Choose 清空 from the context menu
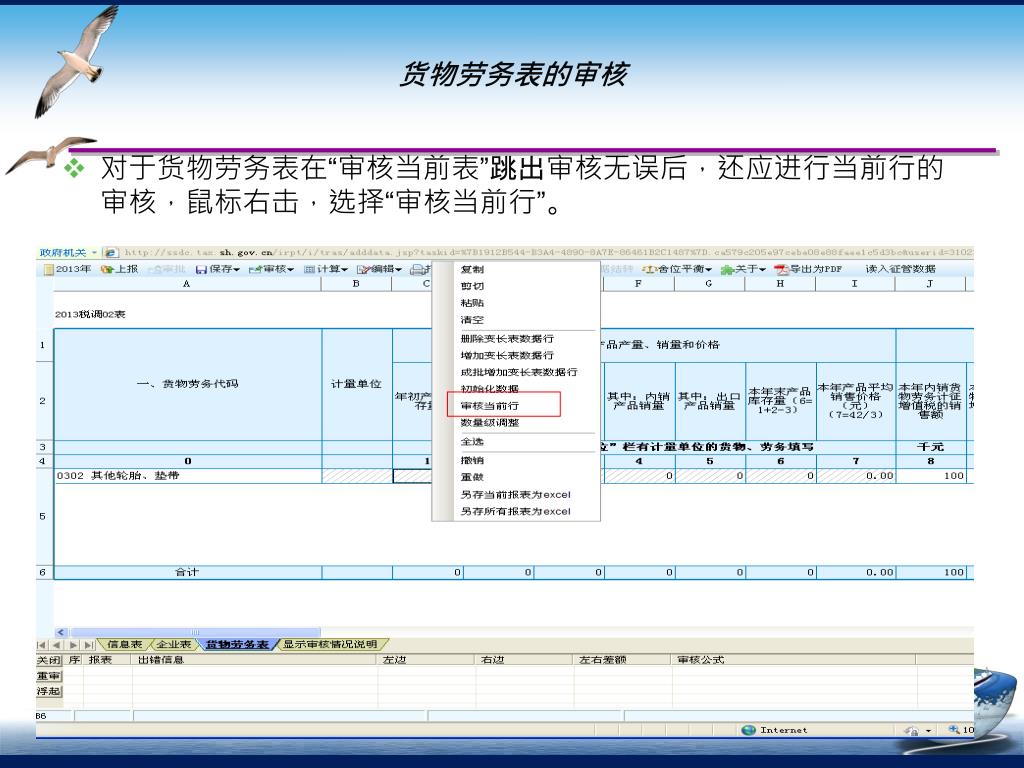This screenshot has width=1024, height=768. point(472,320)
